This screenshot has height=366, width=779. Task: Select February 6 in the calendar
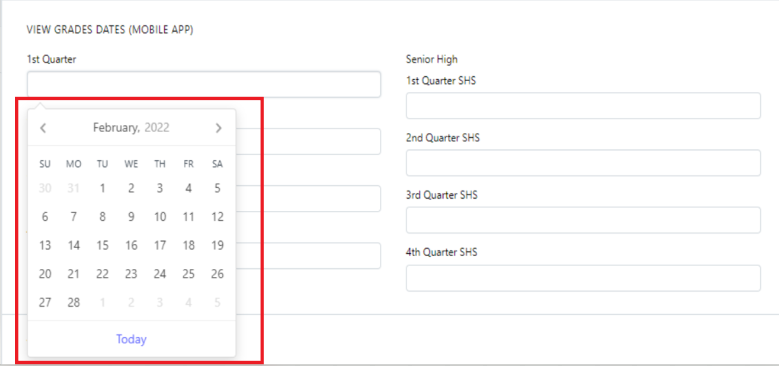[45, 217]
